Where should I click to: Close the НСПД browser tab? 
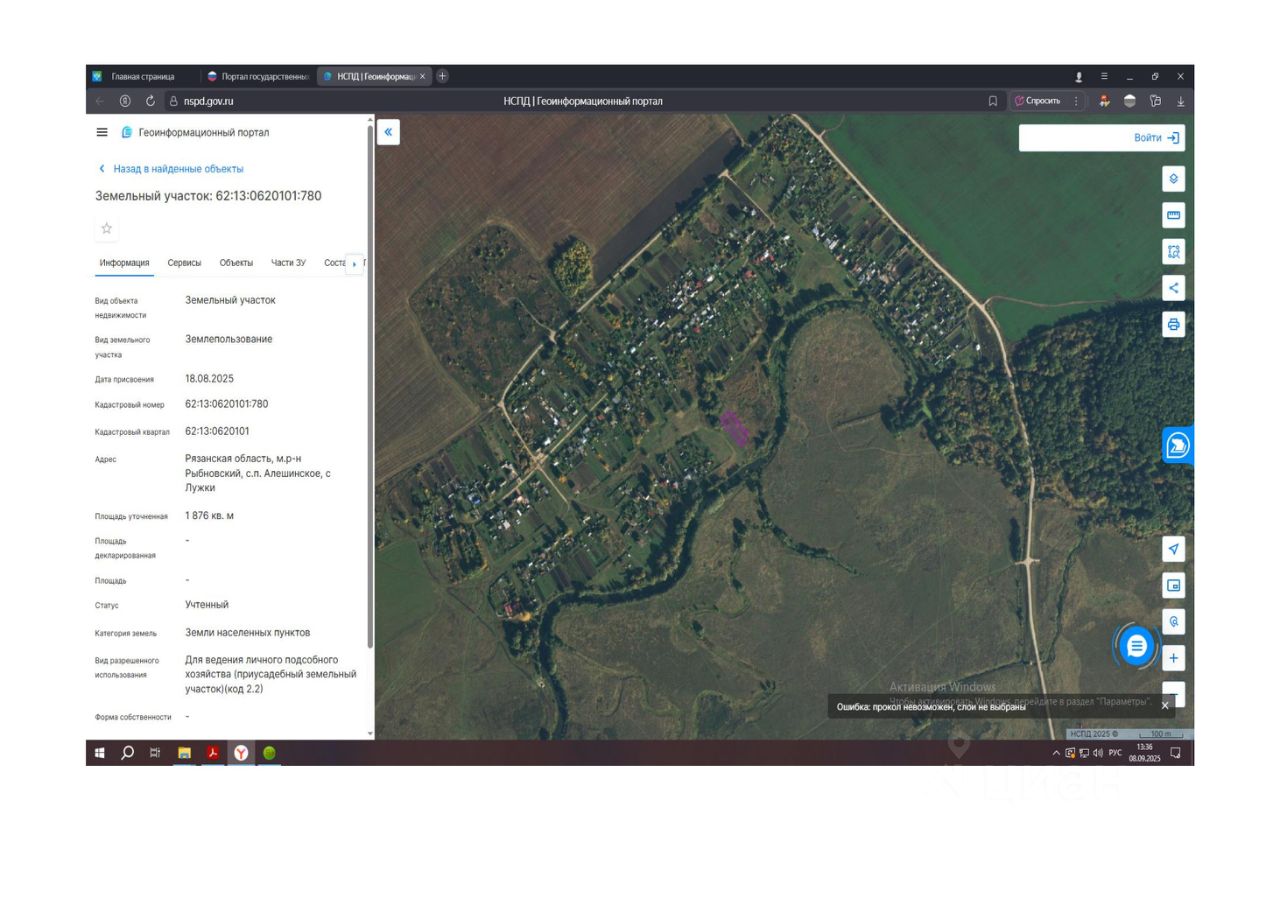coord(422,76)
